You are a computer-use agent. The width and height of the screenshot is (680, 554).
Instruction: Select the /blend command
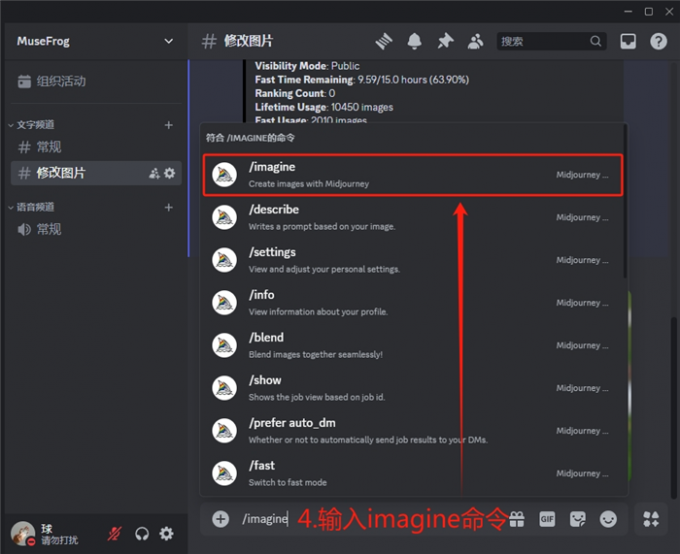click(x=413, y=345)
